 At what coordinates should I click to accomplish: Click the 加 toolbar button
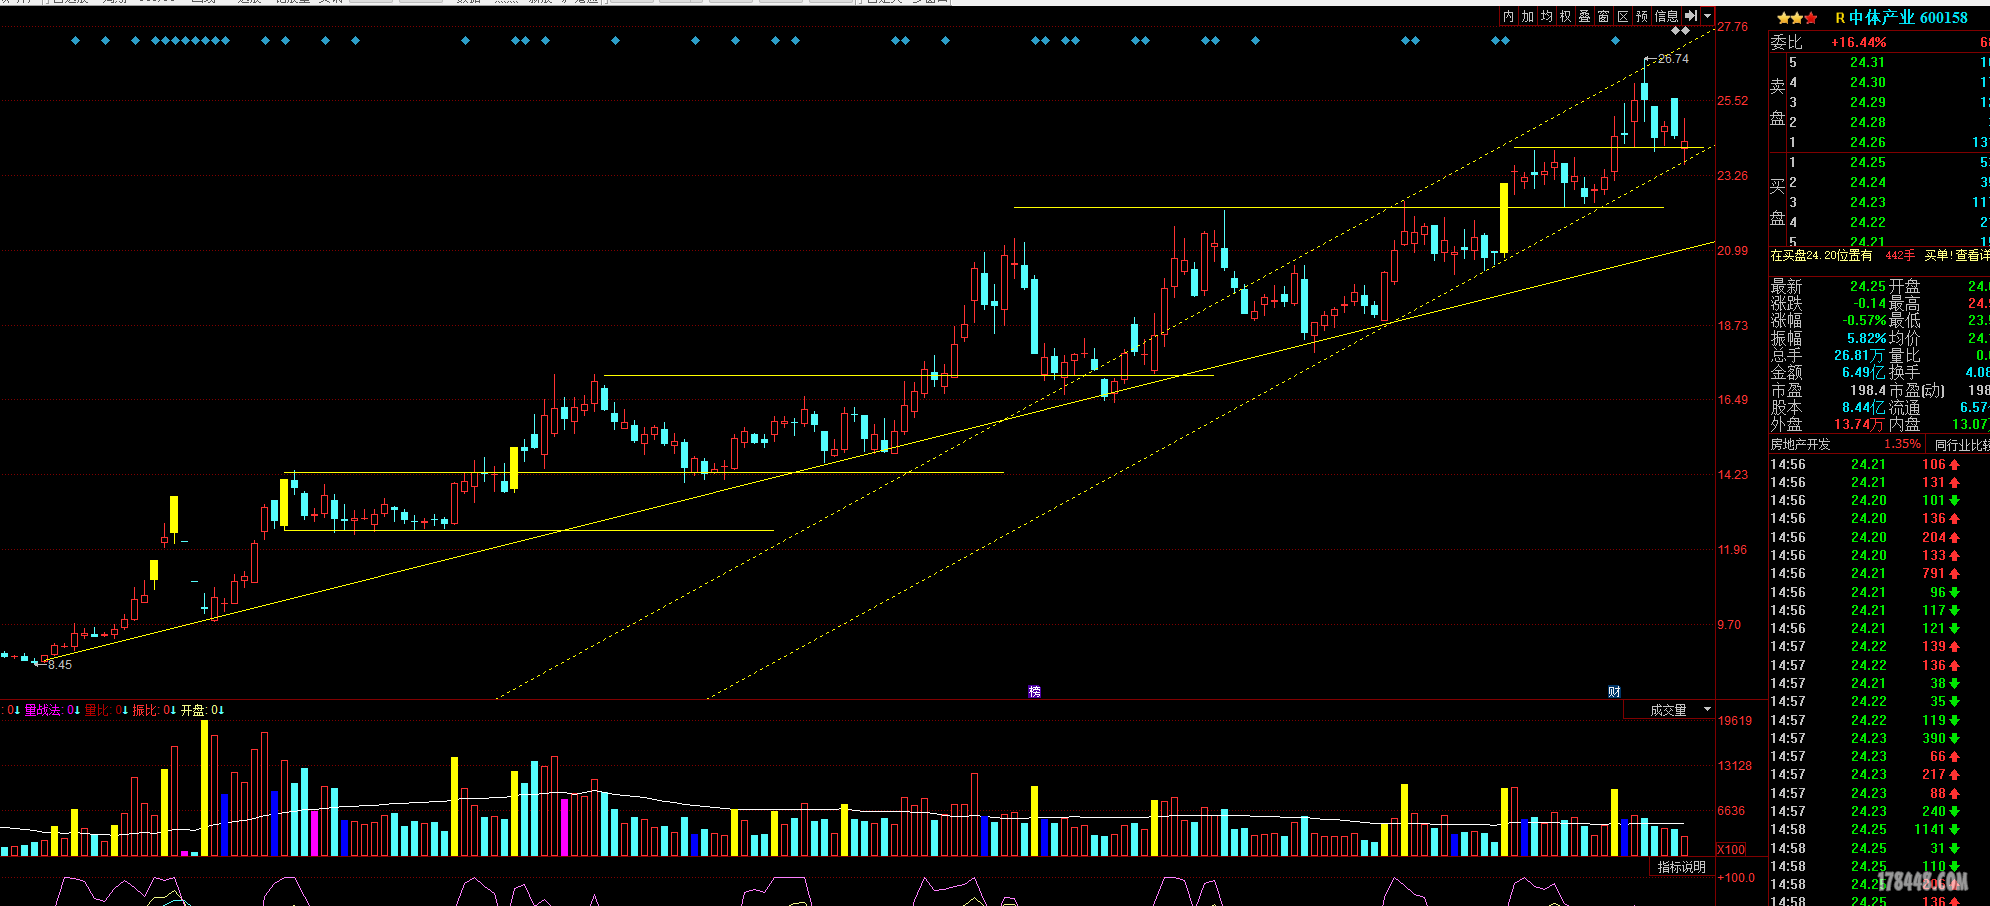(1528, 16)
